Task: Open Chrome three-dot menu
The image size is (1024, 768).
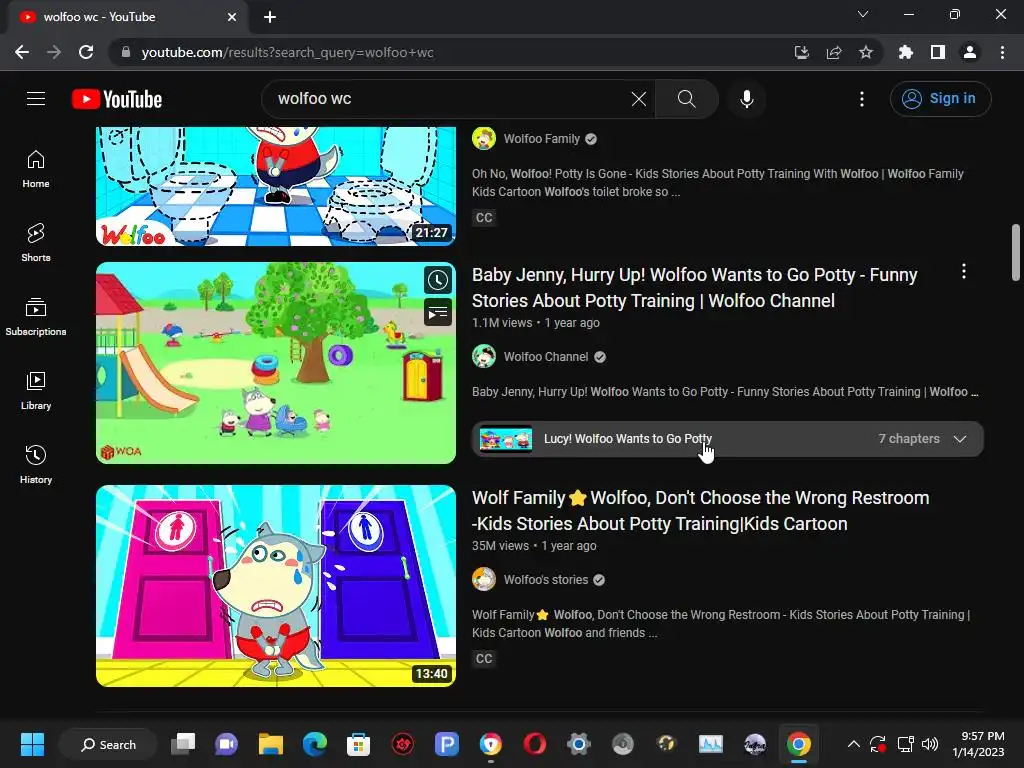Action: [x=1002, y=52]
